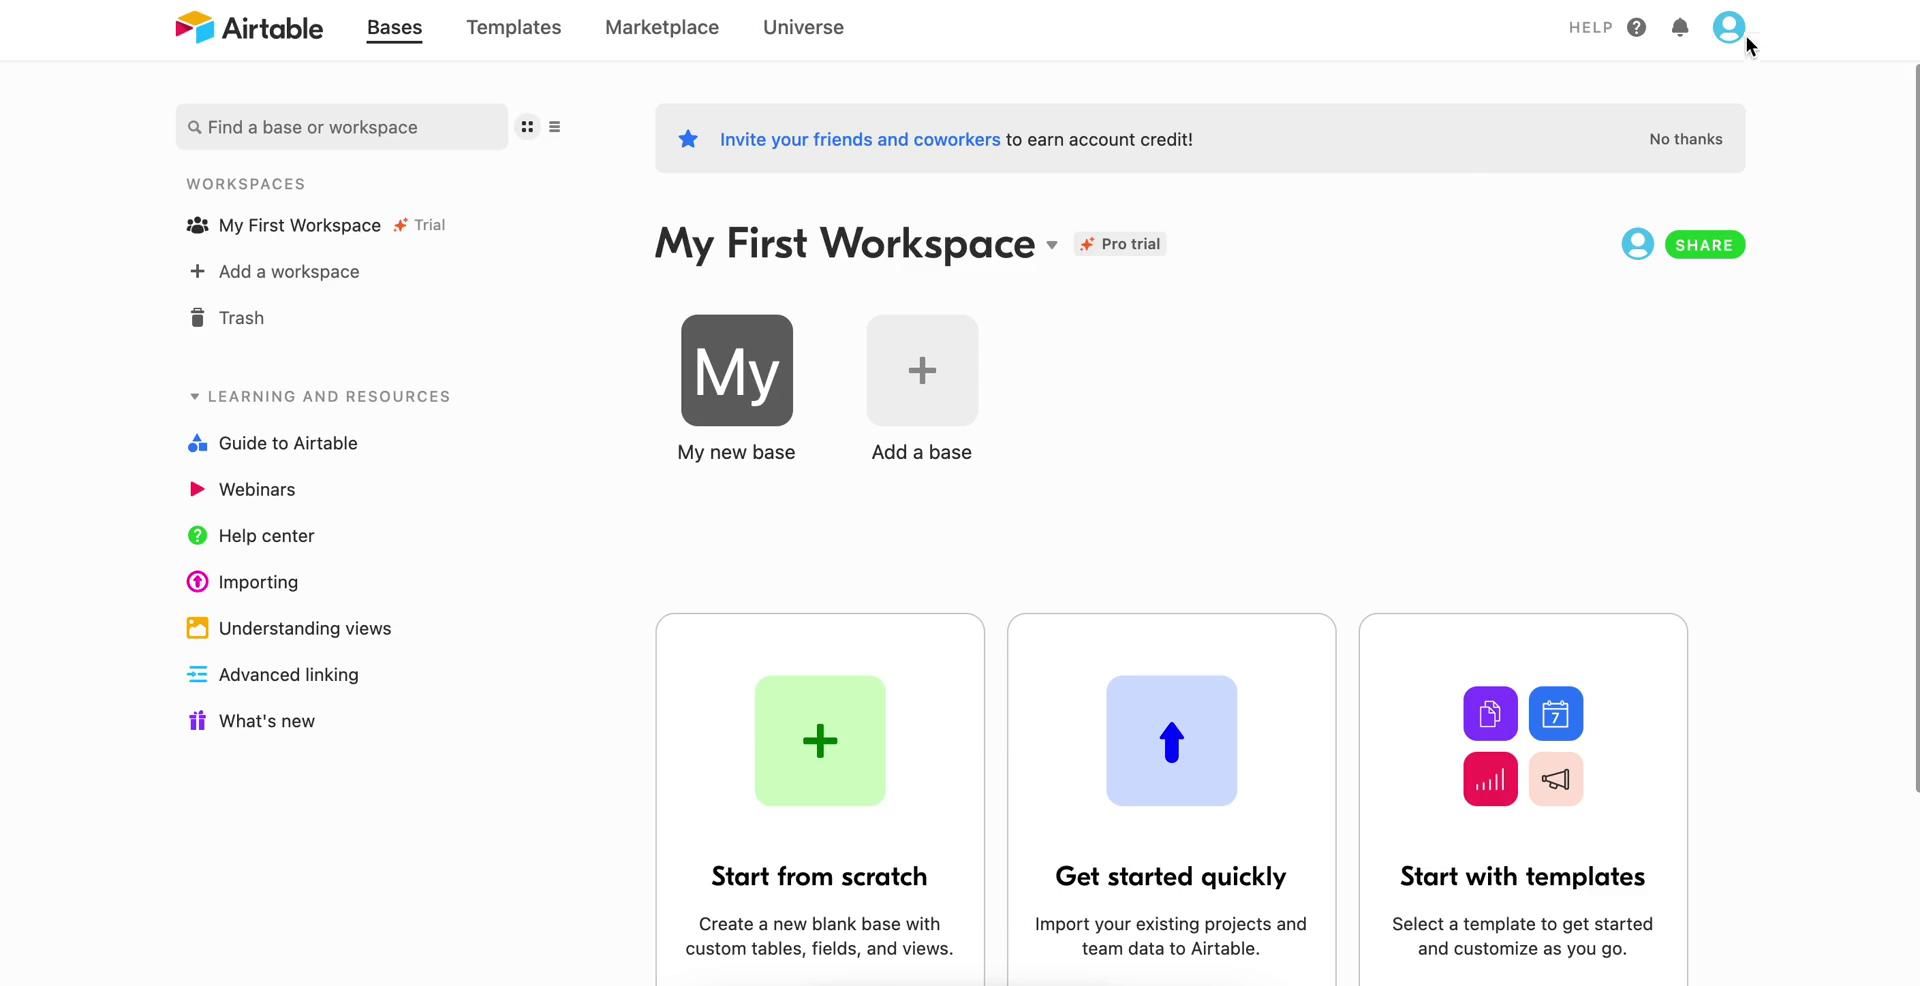Viewport: 1920px width, 986px height.
Task: Go to the Bases tab
Action: pyautogui.click(x=394, y=28)
